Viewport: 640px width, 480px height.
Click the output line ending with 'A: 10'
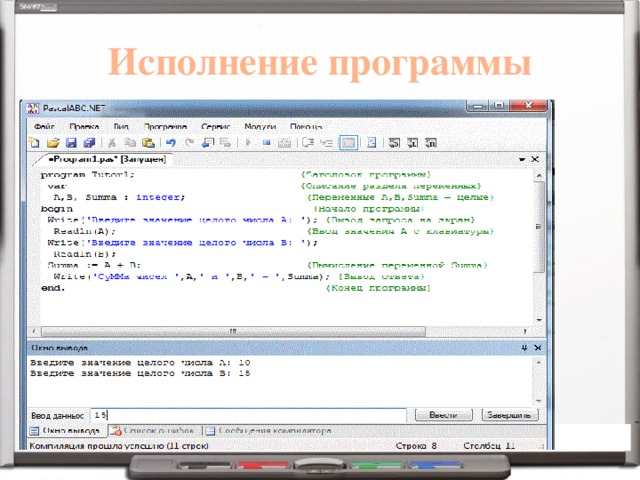pos(140,362)
